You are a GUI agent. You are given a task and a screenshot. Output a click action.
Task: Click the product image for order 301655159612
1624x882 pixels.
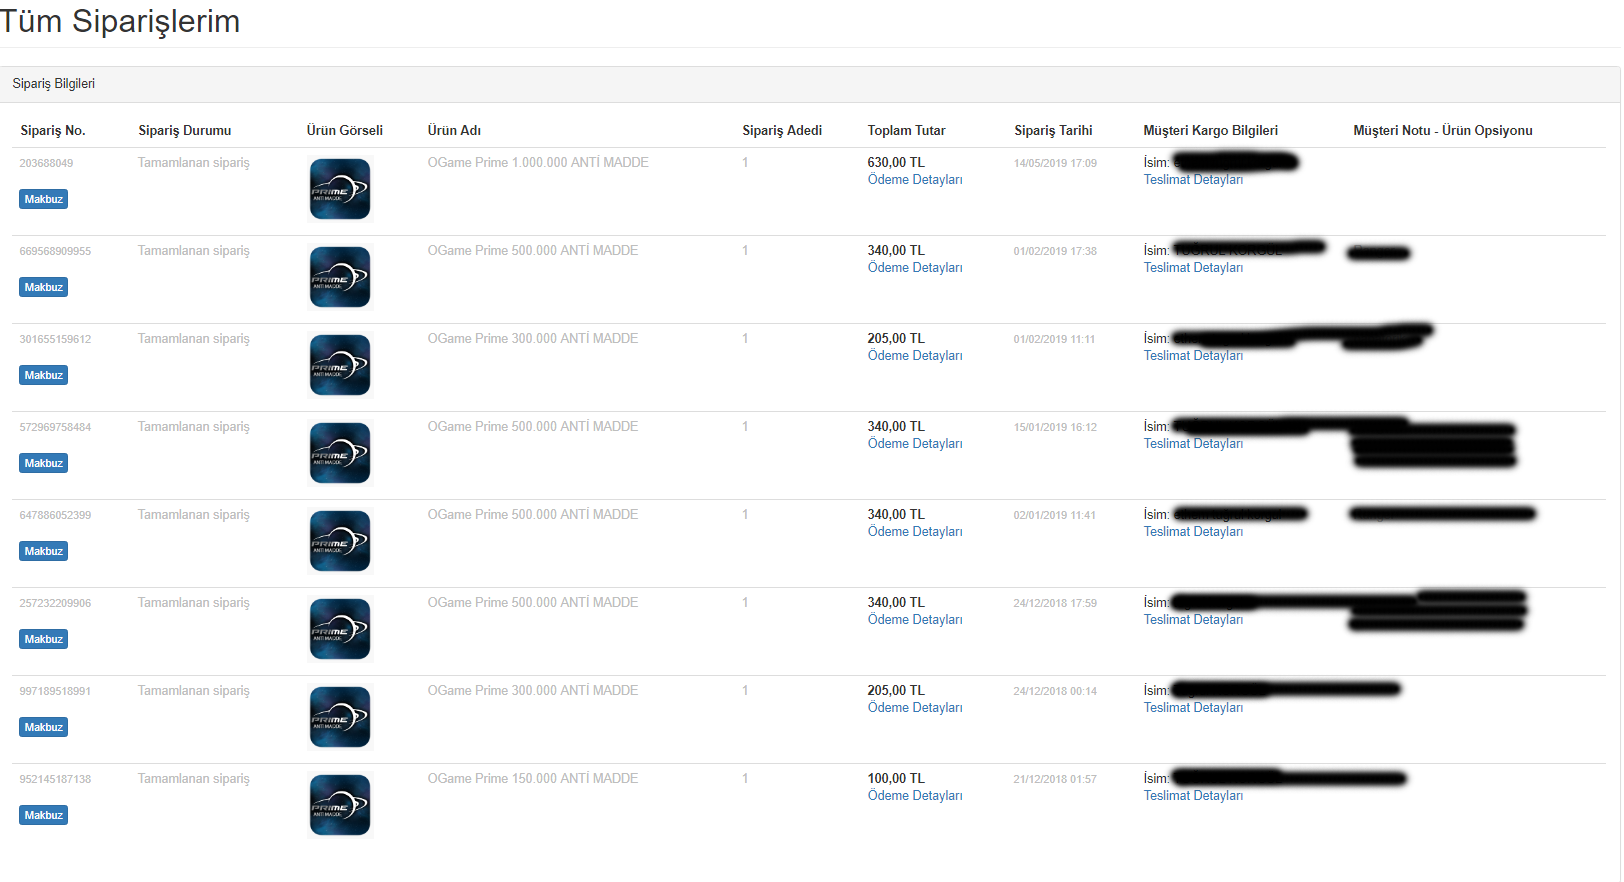[340, 365]
